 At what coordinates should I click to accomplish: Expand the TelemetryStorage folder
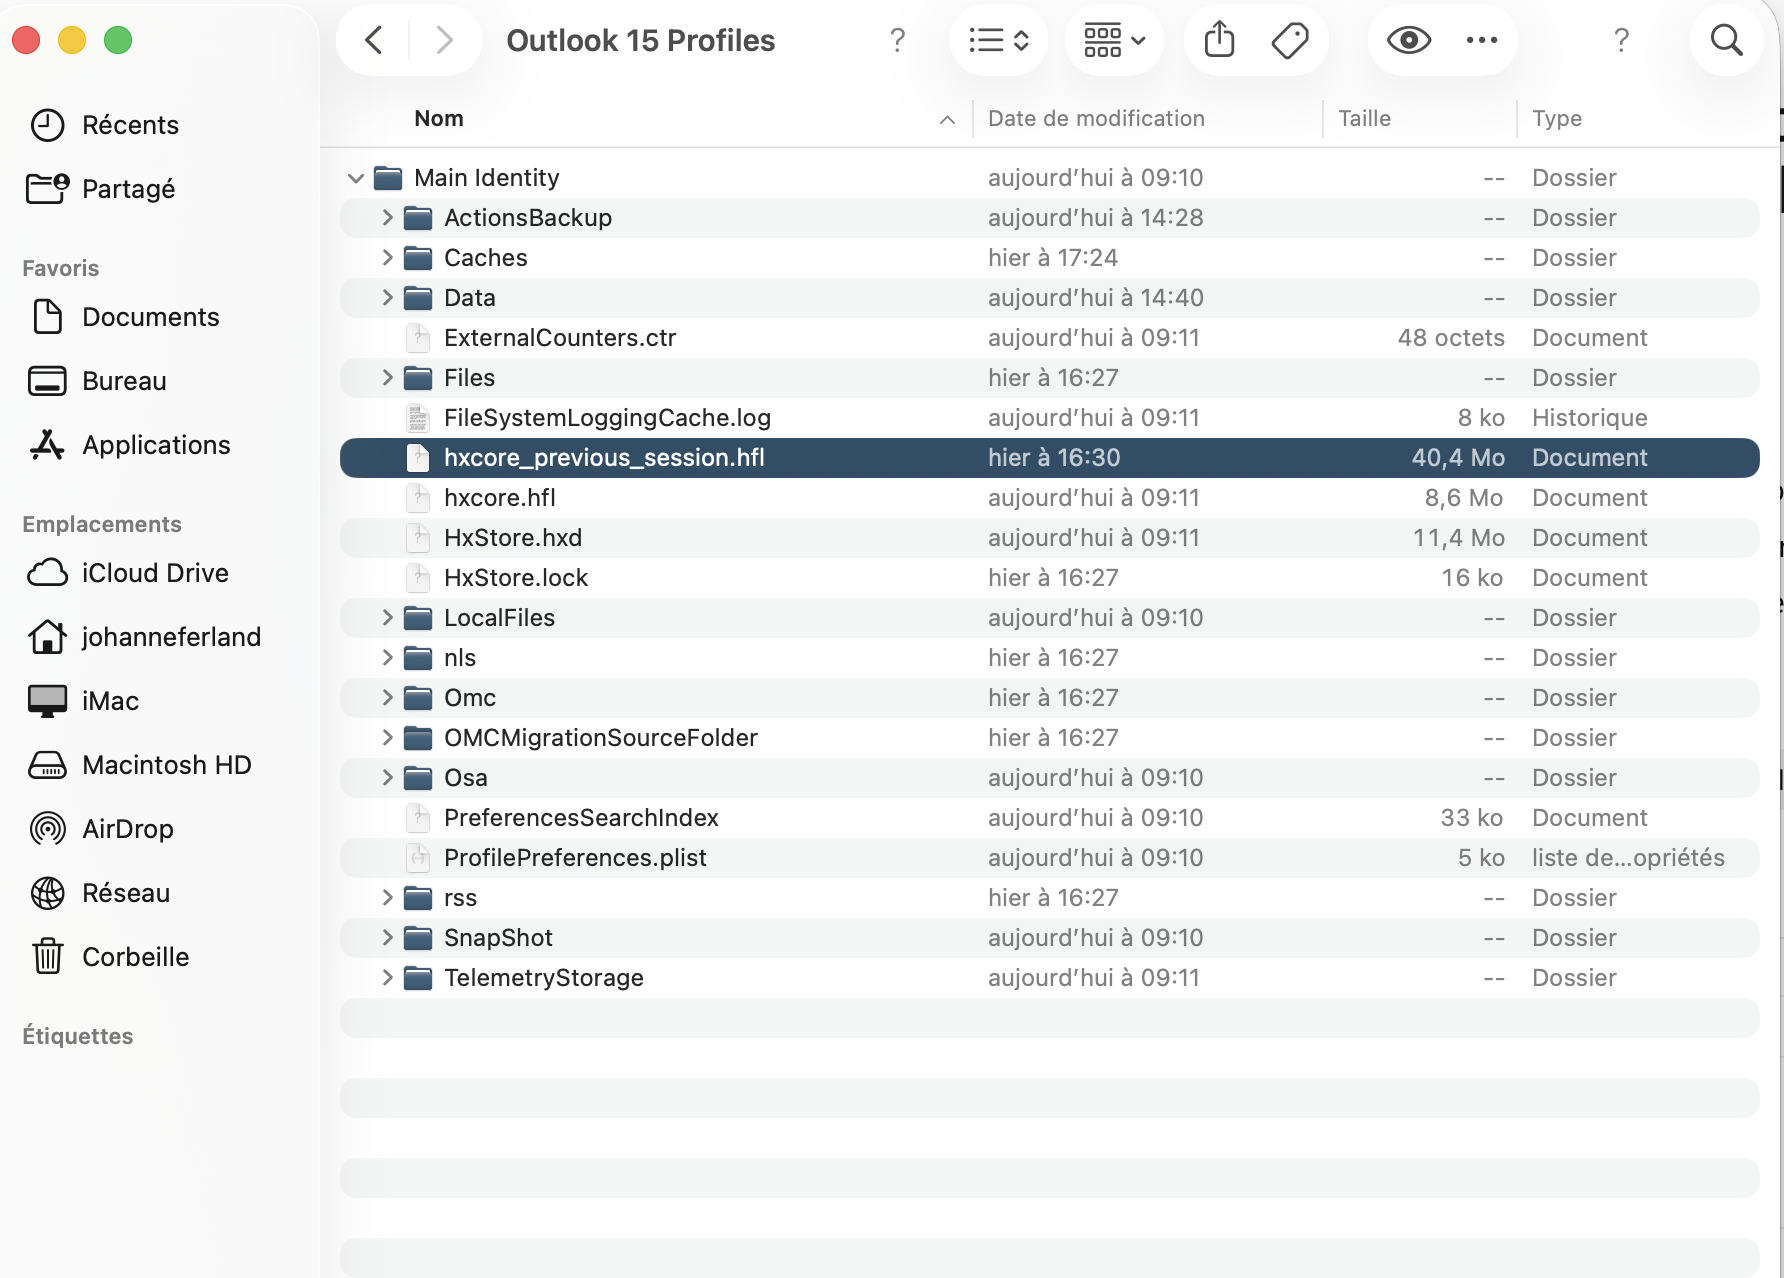[x=387, y=978]
